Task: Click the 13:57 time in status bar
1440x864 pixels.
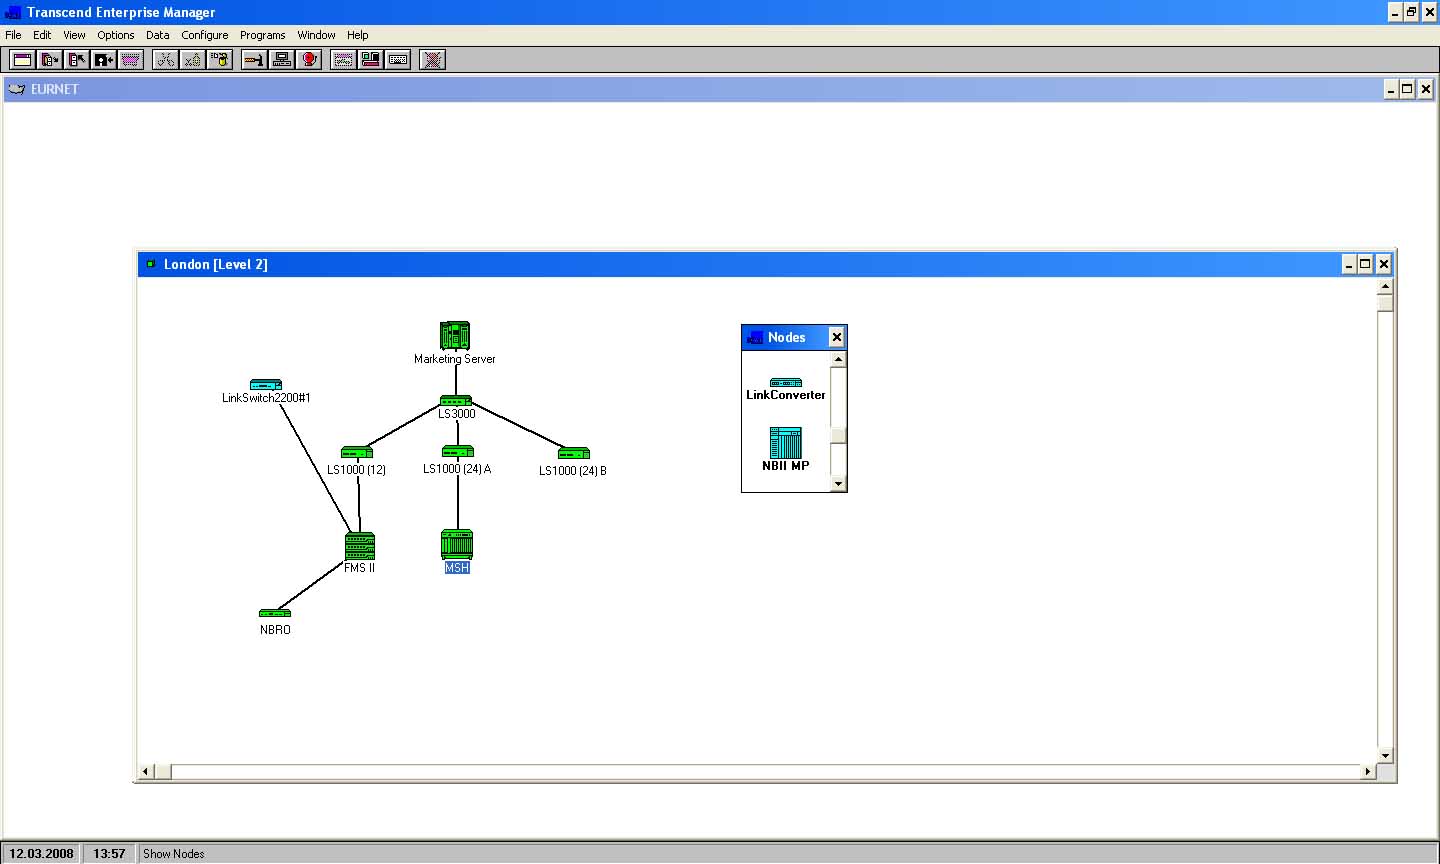Action: point(109,854)
